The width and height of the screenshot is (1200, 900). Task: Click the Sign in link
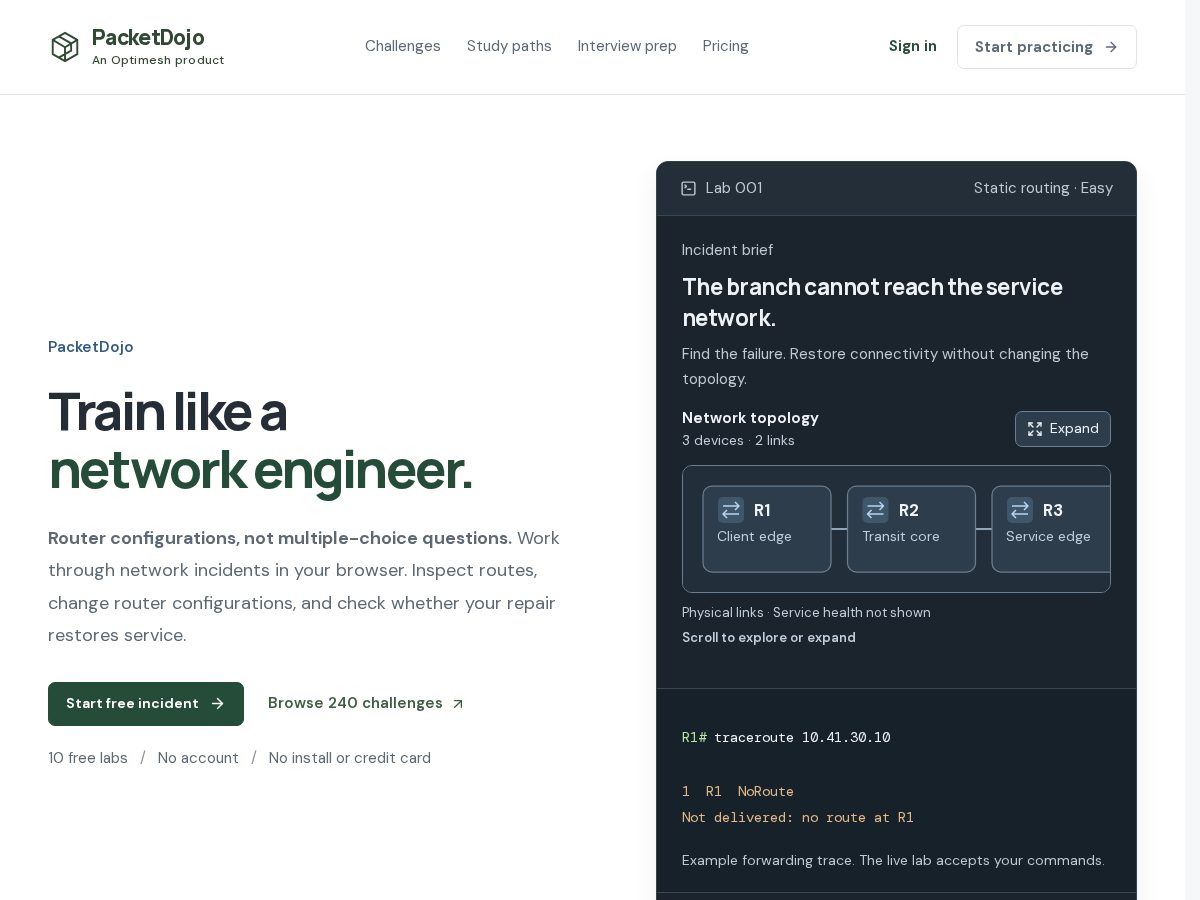click(x=913, y=46)
